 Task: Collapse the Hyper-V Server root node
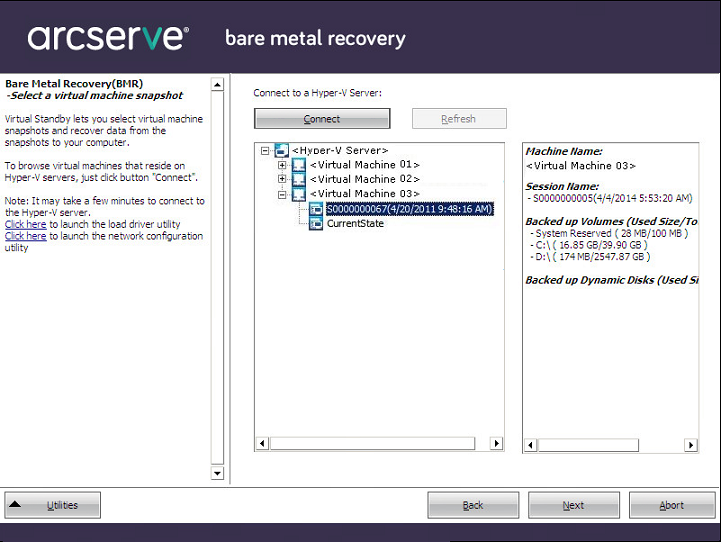265,151
